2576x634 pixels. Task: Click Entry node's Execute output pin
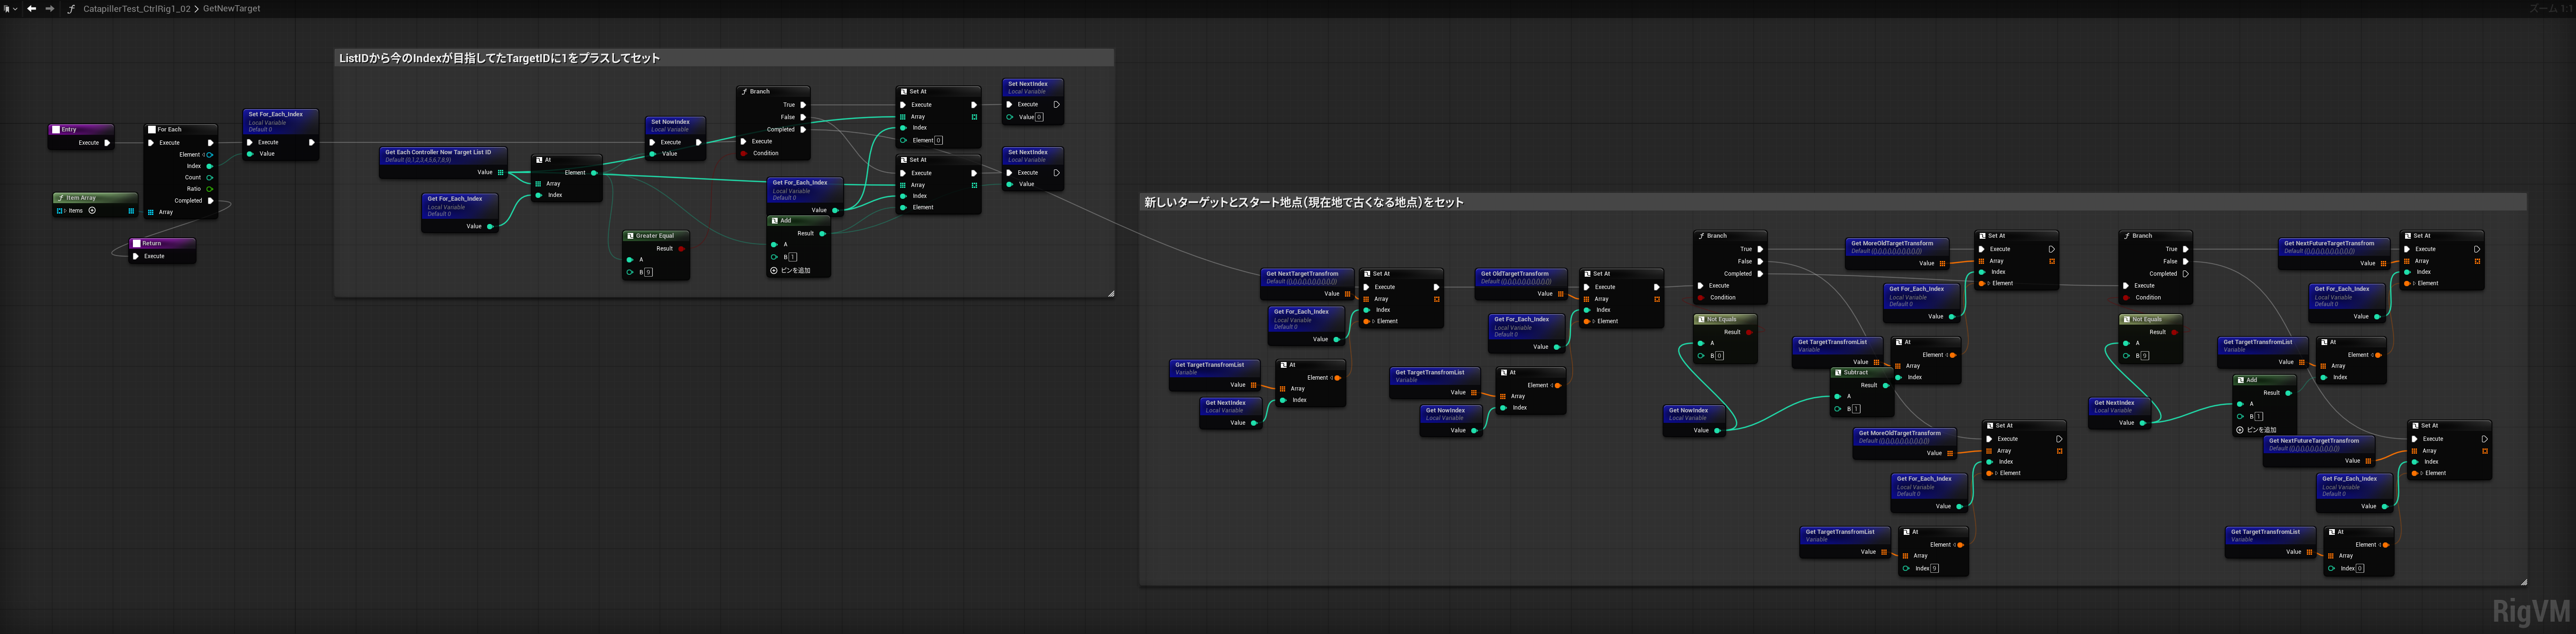point(107,143)
